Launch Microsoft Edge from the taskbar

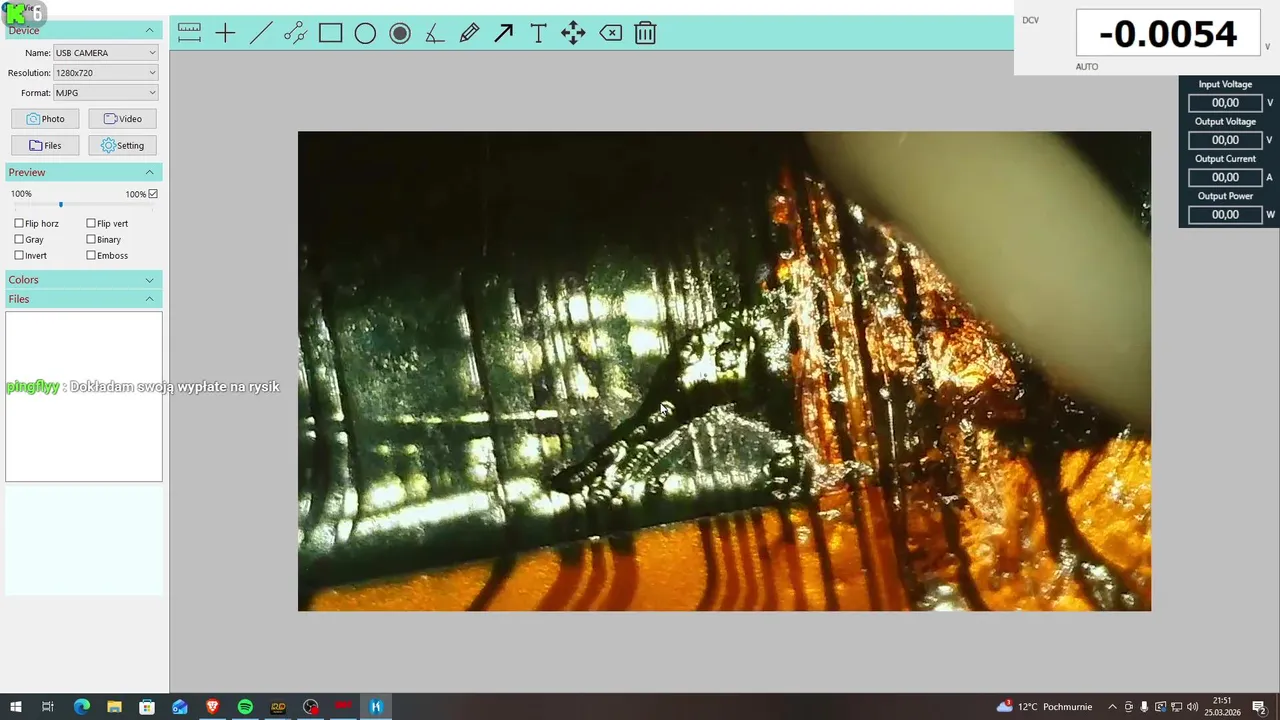tap(82, 707)
